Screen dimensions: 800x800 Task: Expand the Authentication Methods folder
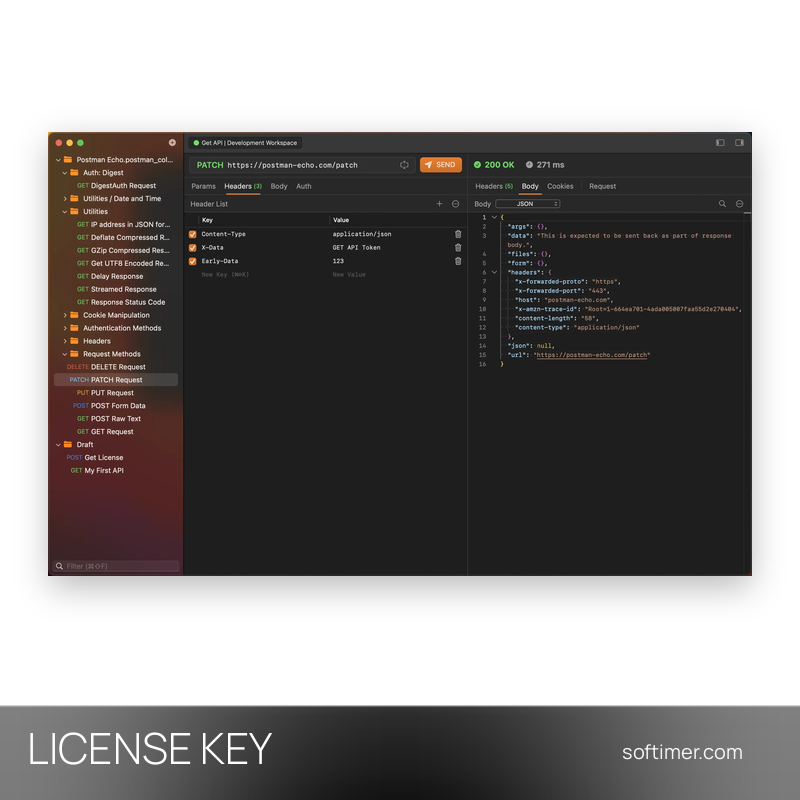(x=65, y=328)
